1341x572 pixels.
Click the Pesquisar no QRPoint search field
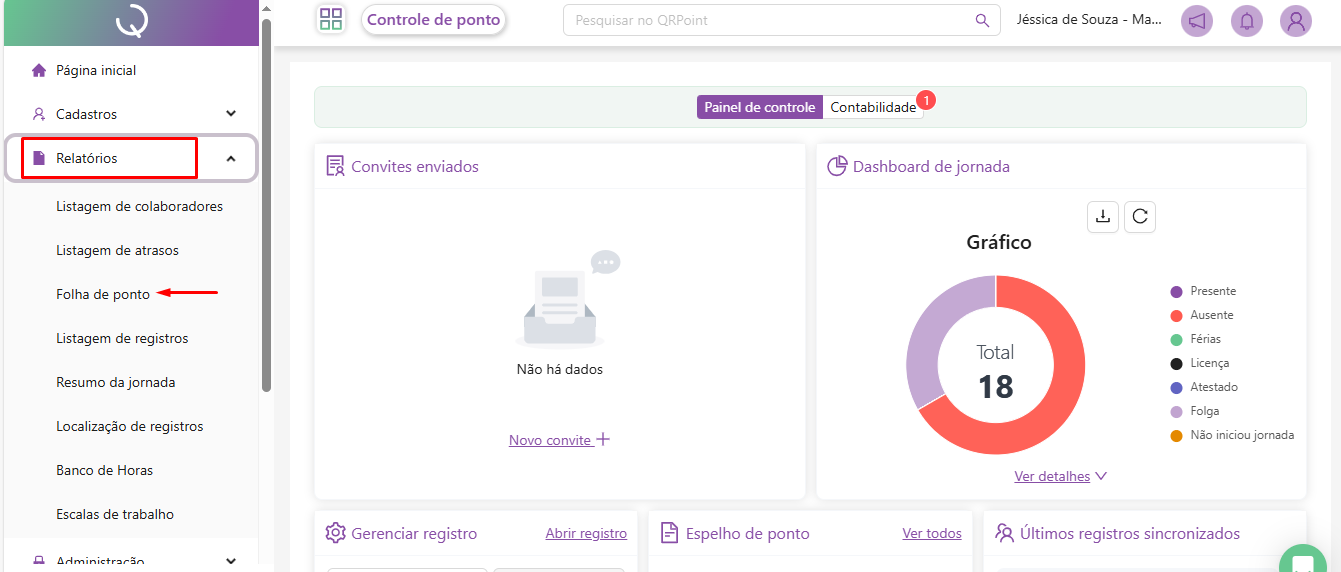pyautogui.click(x=770, y=20)
